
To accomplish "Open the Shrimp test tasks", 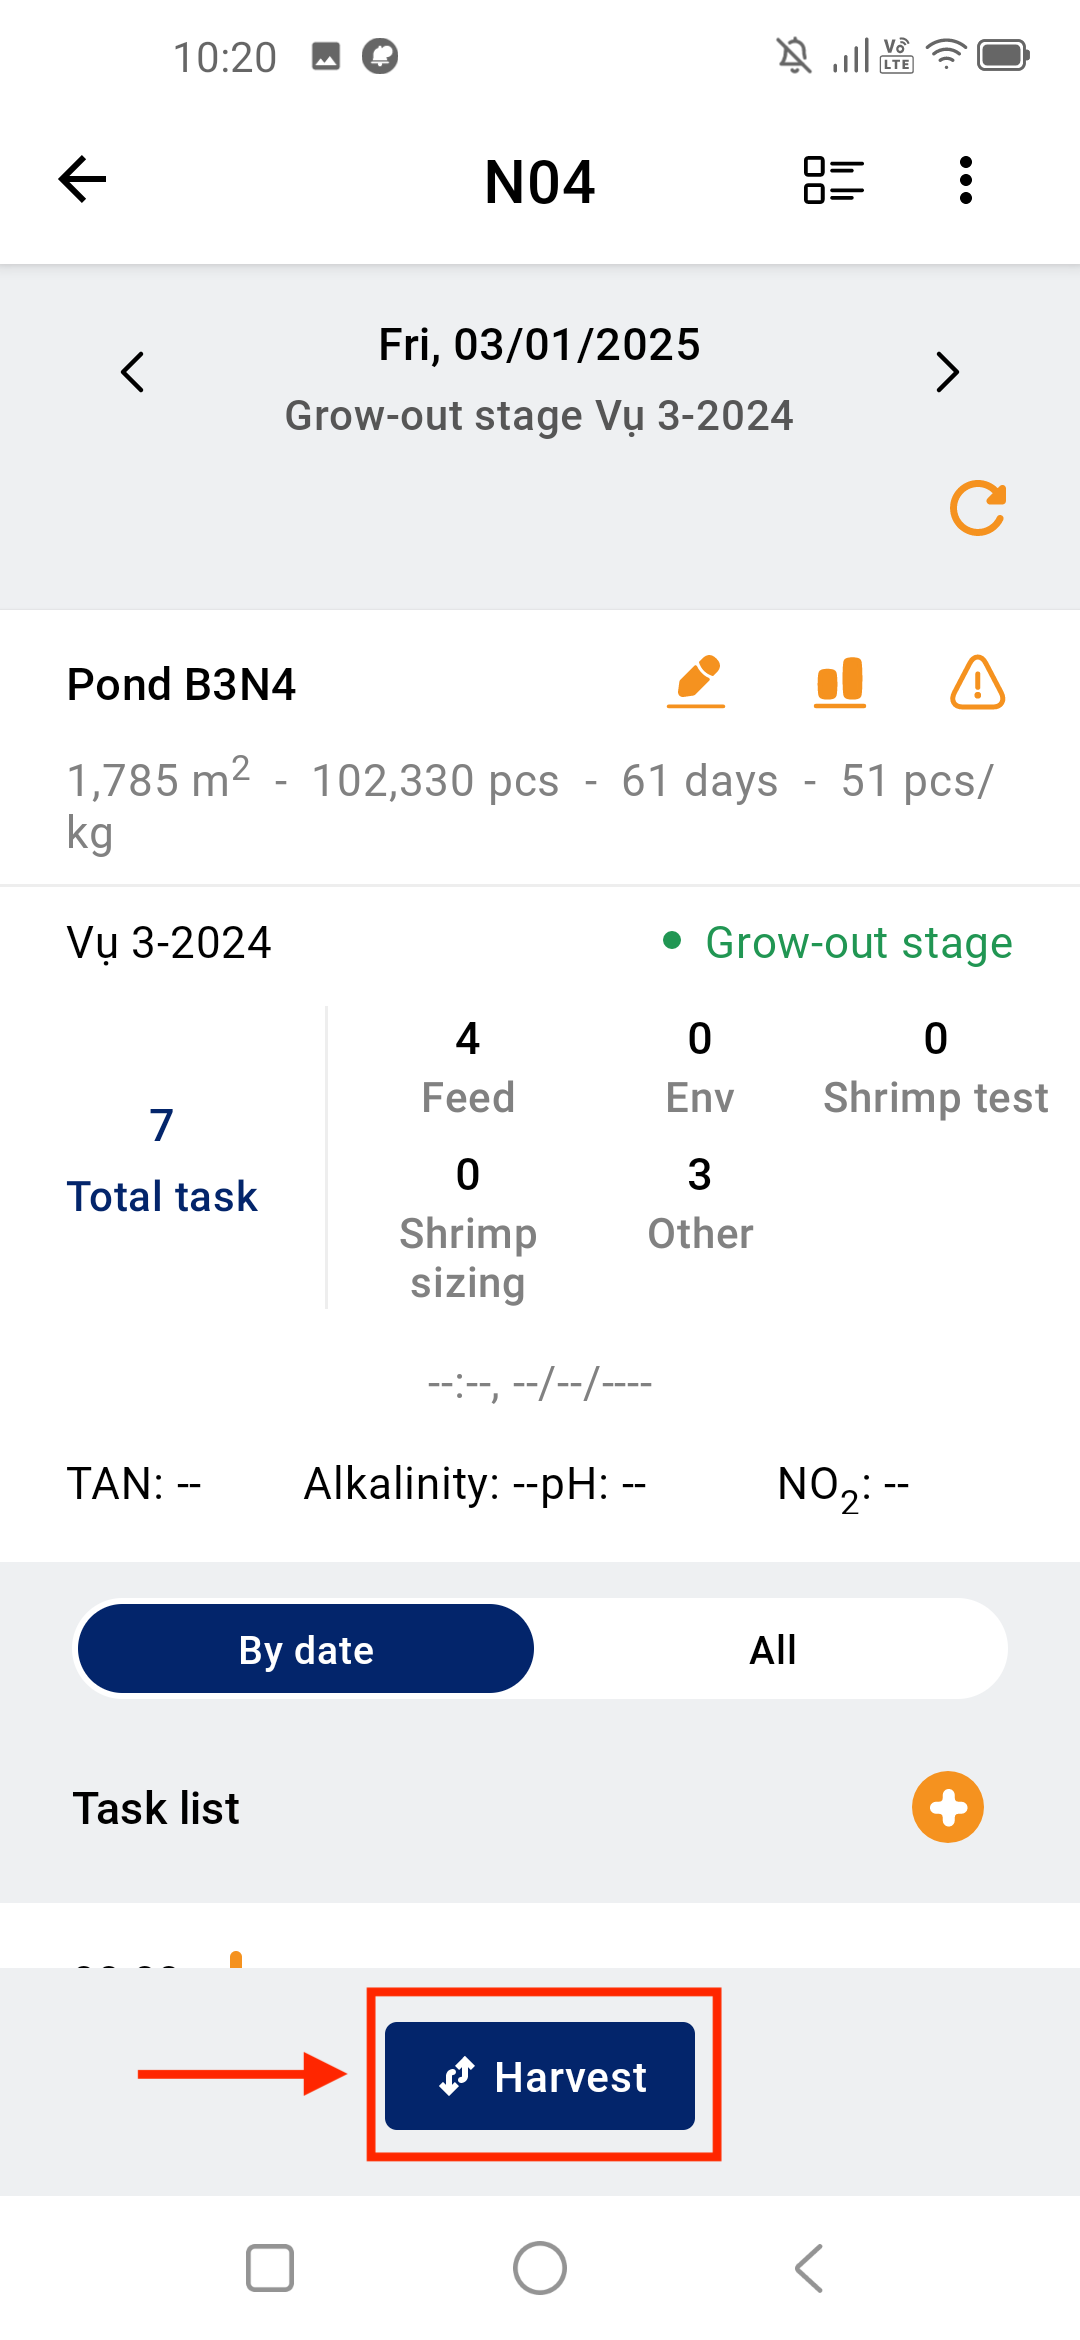I will point(935,1068).
